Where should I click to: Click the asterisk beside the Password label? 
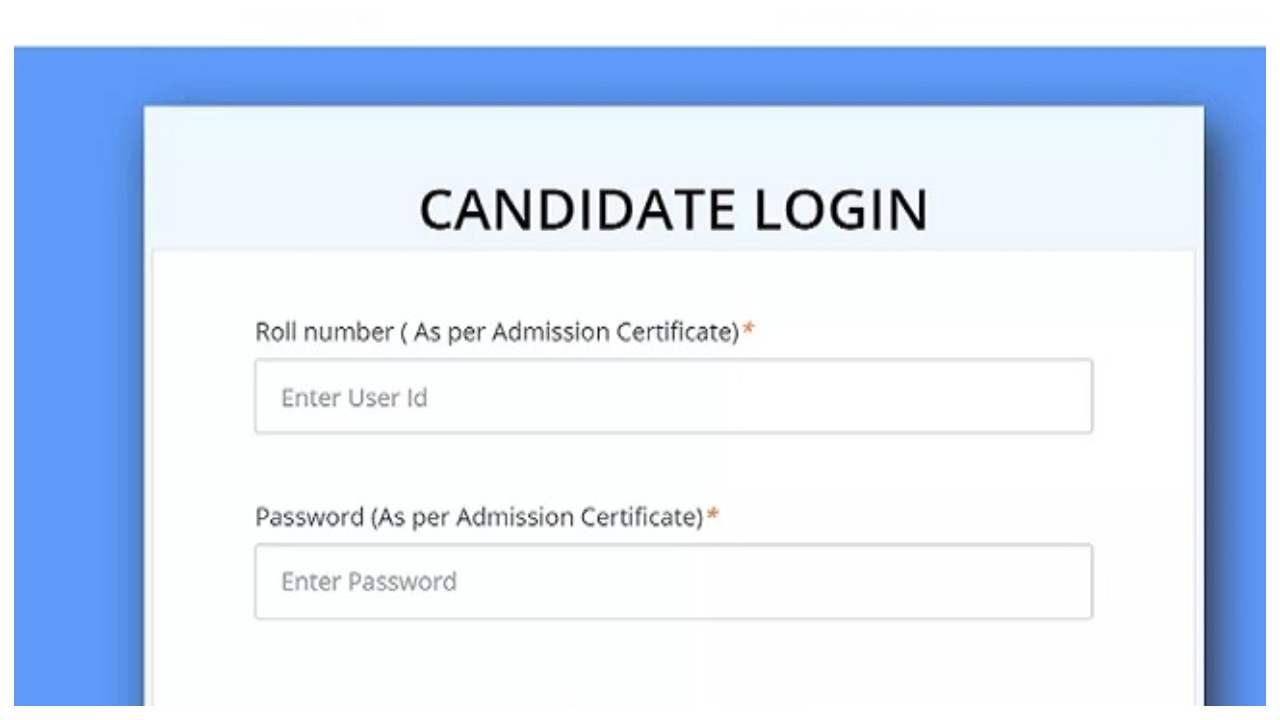pyautogui.click(x=713, y=517)
